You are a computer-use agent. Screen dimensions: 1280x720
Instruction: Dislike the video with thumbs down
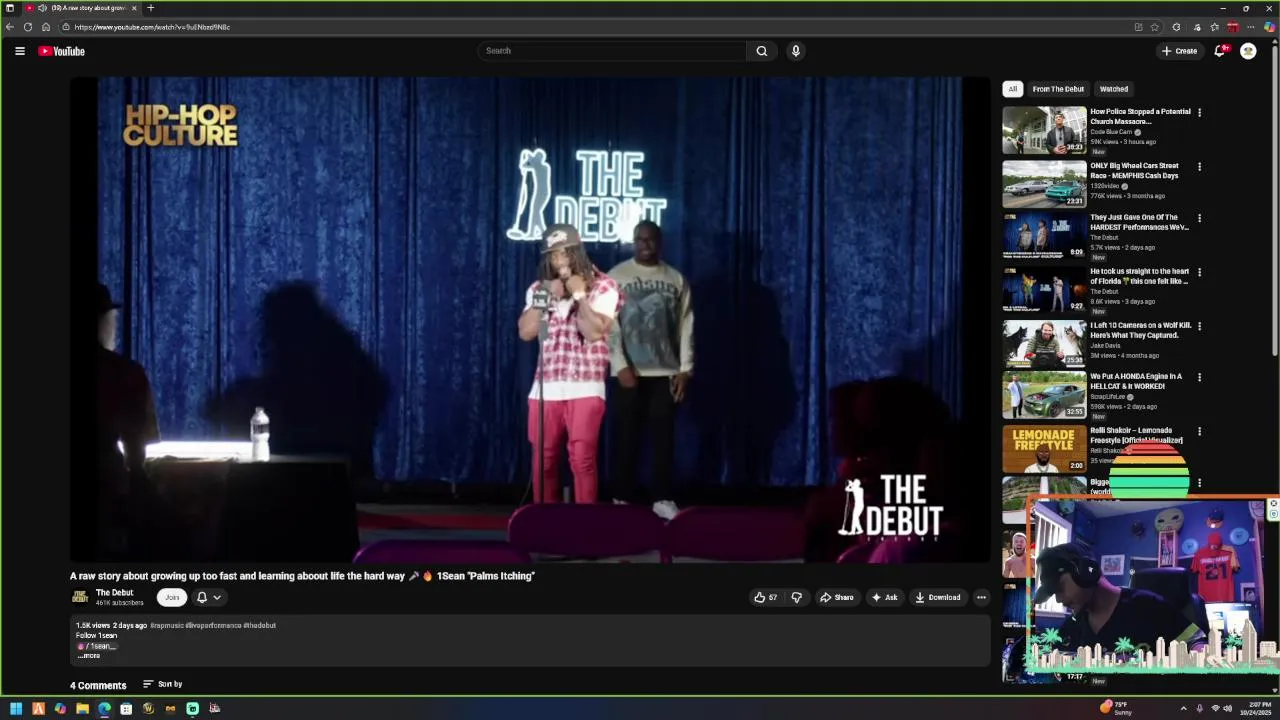coord(796,597)
